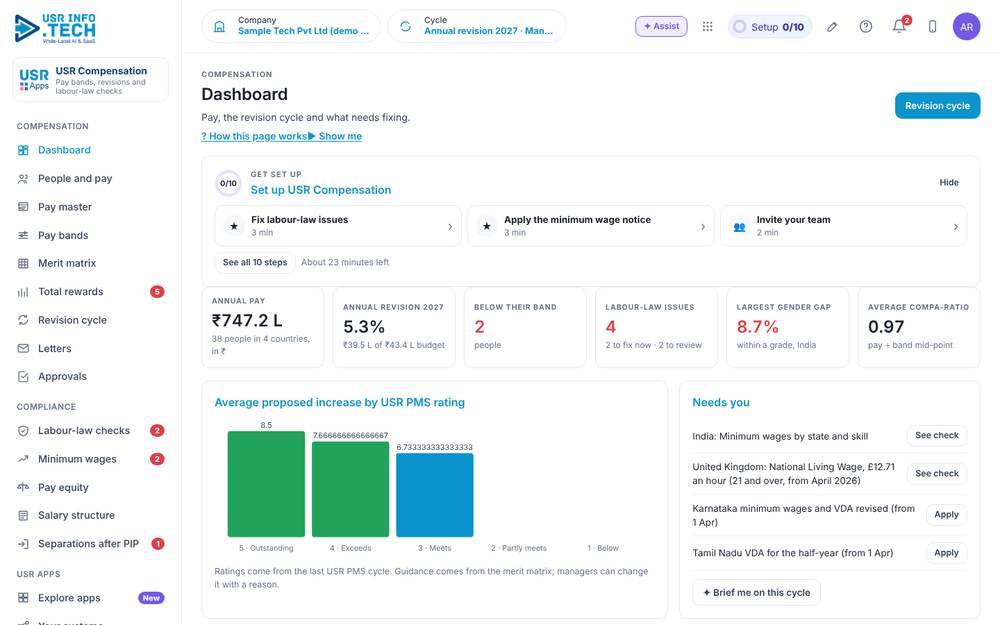See check for India minimum wages
Viewport: 1000px width, 625px height.
[936, 436]
